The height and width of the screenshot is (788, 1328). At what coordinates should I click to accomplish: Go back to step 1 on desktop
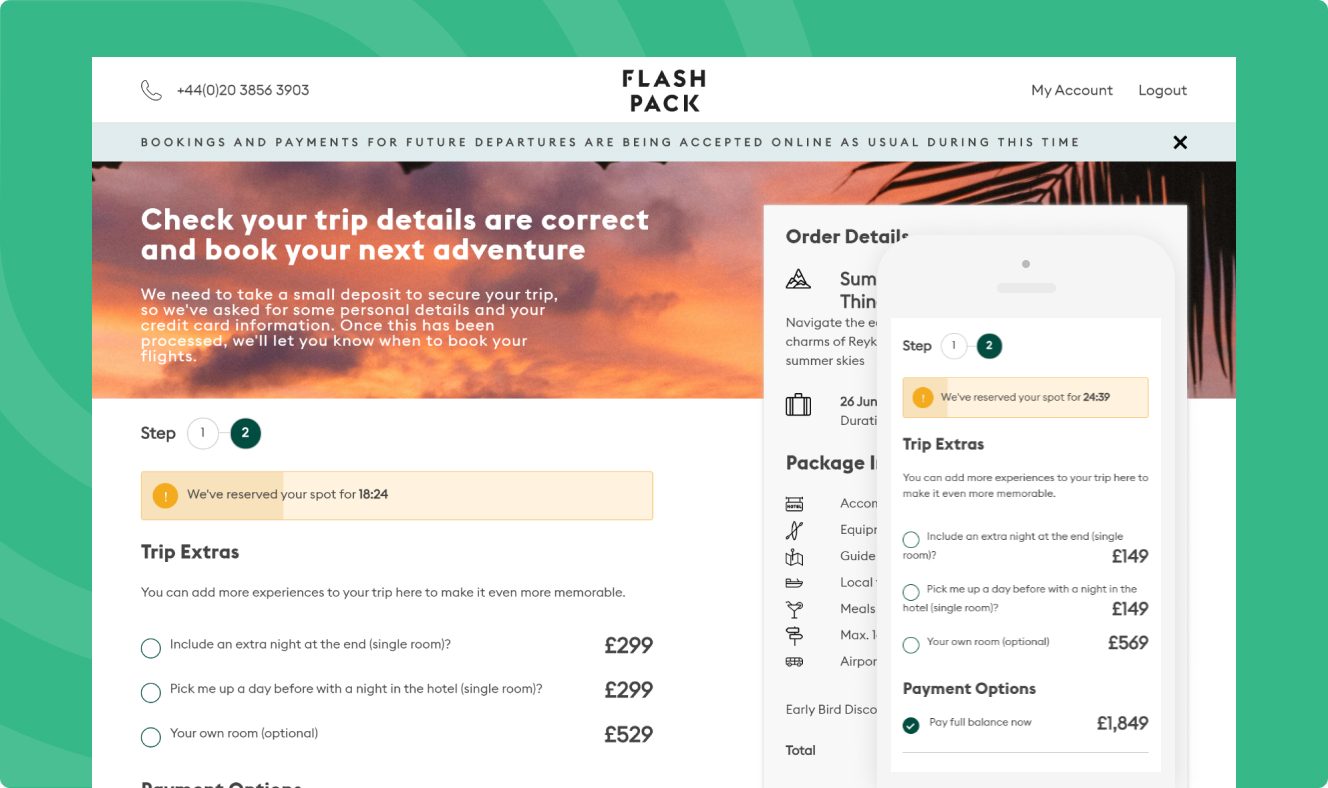point(203,433)
